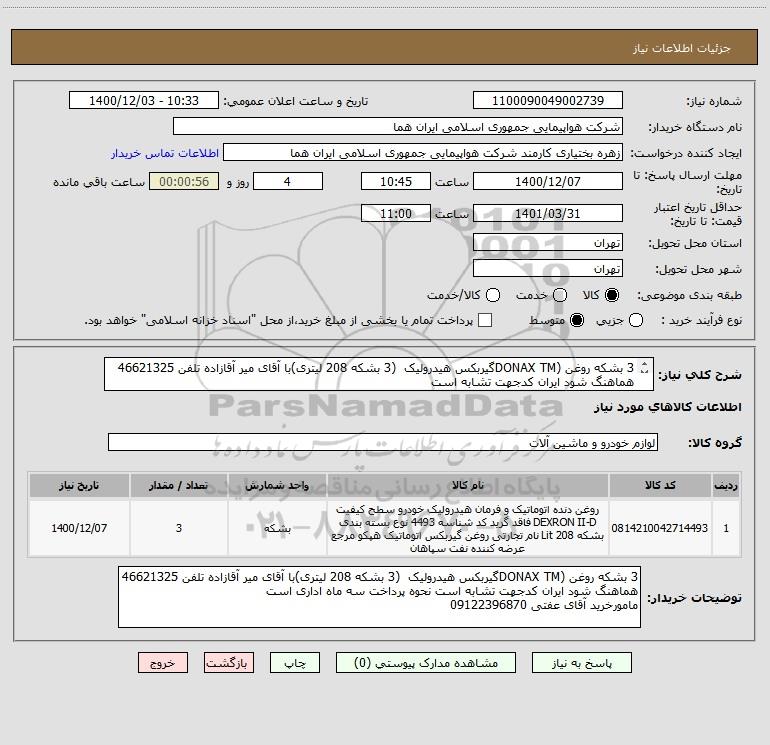Open اطلاعات تماس خریدار link

click(x=165, y=153)
